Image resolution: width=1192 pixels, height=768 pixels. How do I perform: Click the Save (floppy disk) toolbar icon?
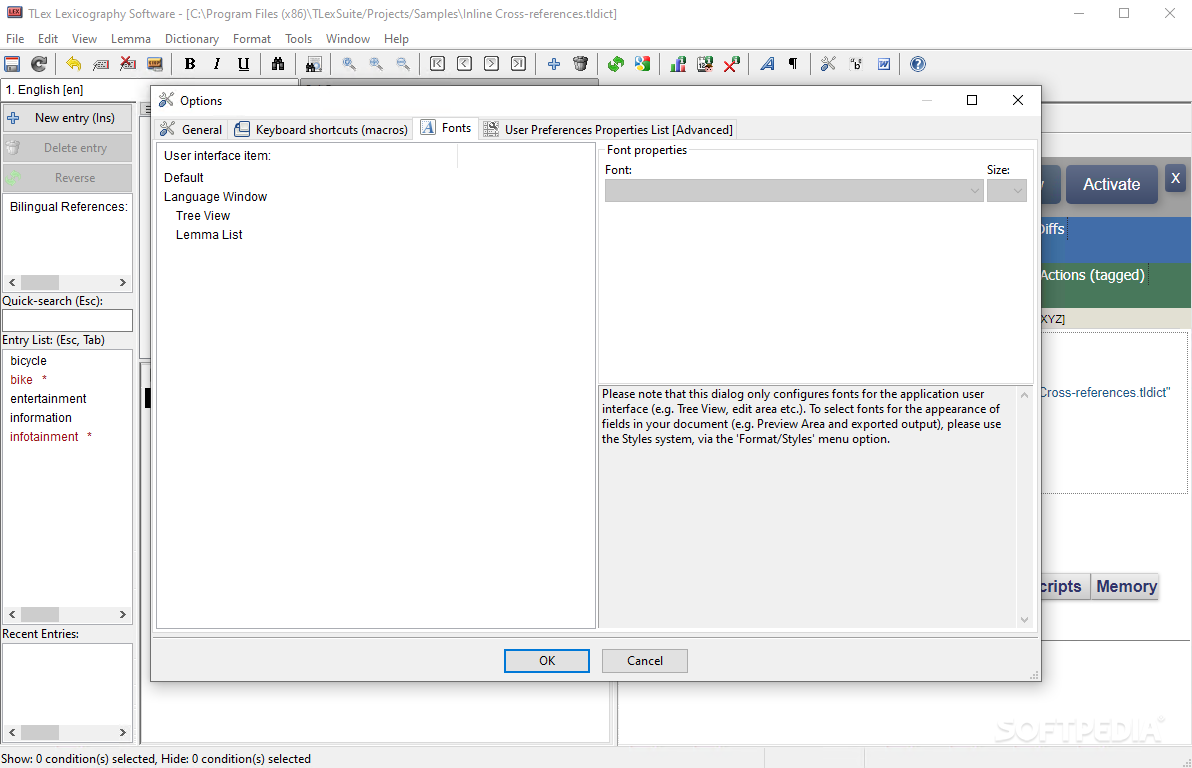coord(12,64)
